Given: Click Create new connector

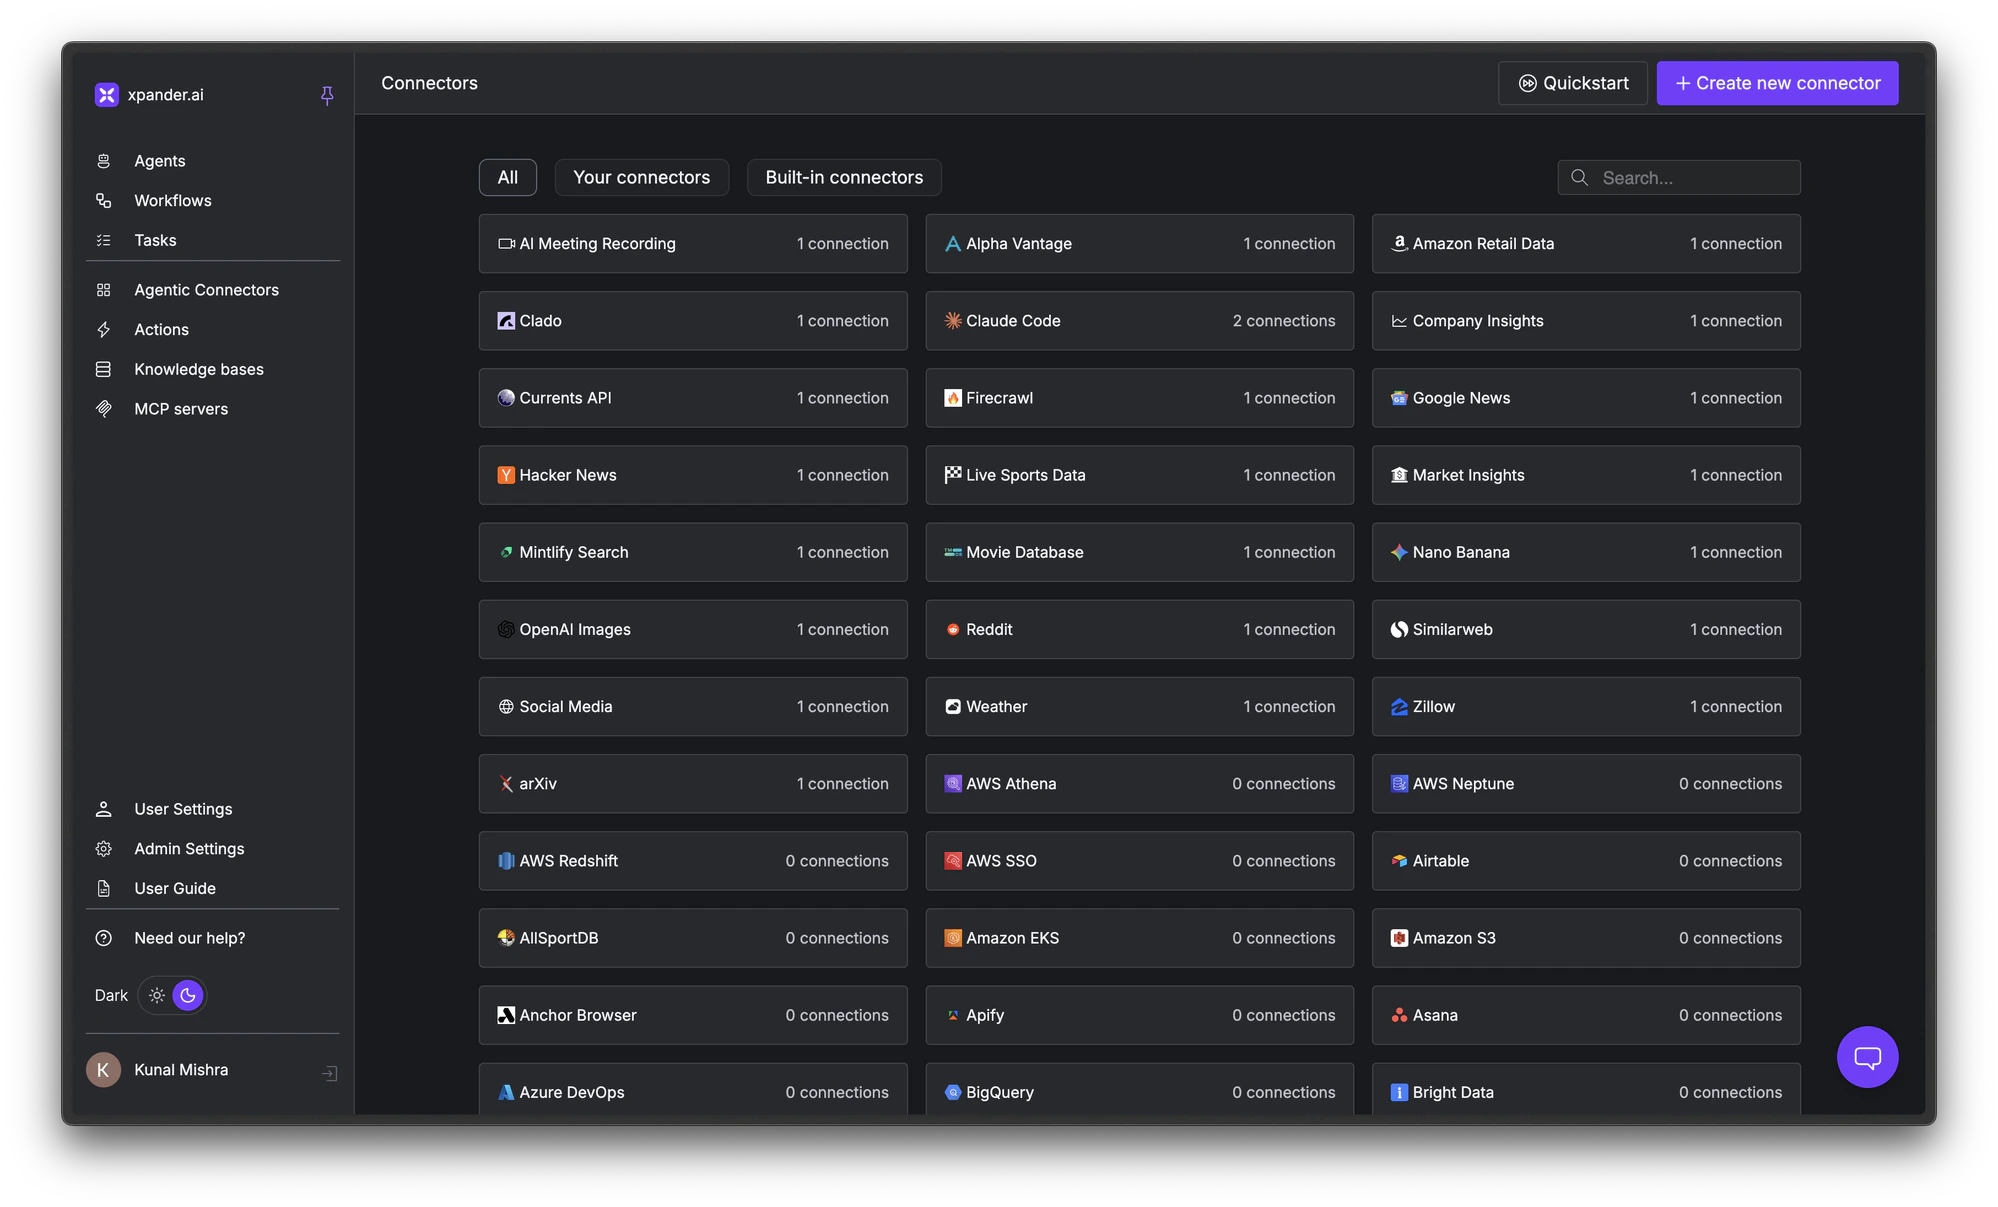Looking at the screenshot, I should [1776, 83].
